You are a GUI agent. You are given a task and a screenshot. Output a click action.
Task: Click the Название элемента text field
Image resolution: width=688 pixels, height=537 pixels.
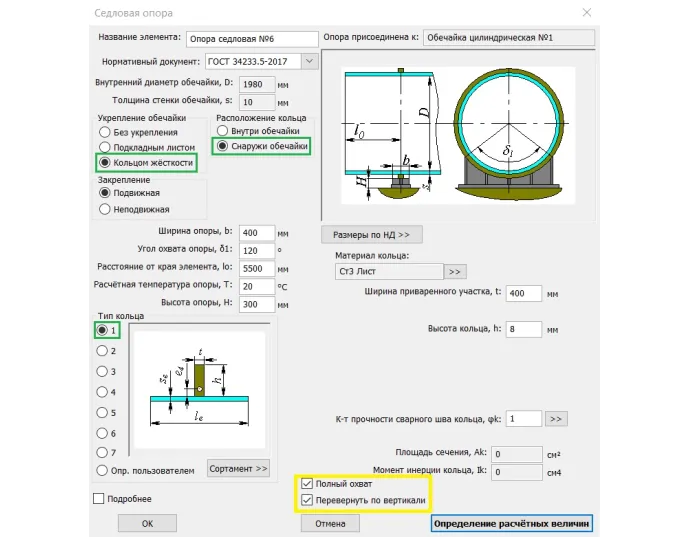click(250, 39)
